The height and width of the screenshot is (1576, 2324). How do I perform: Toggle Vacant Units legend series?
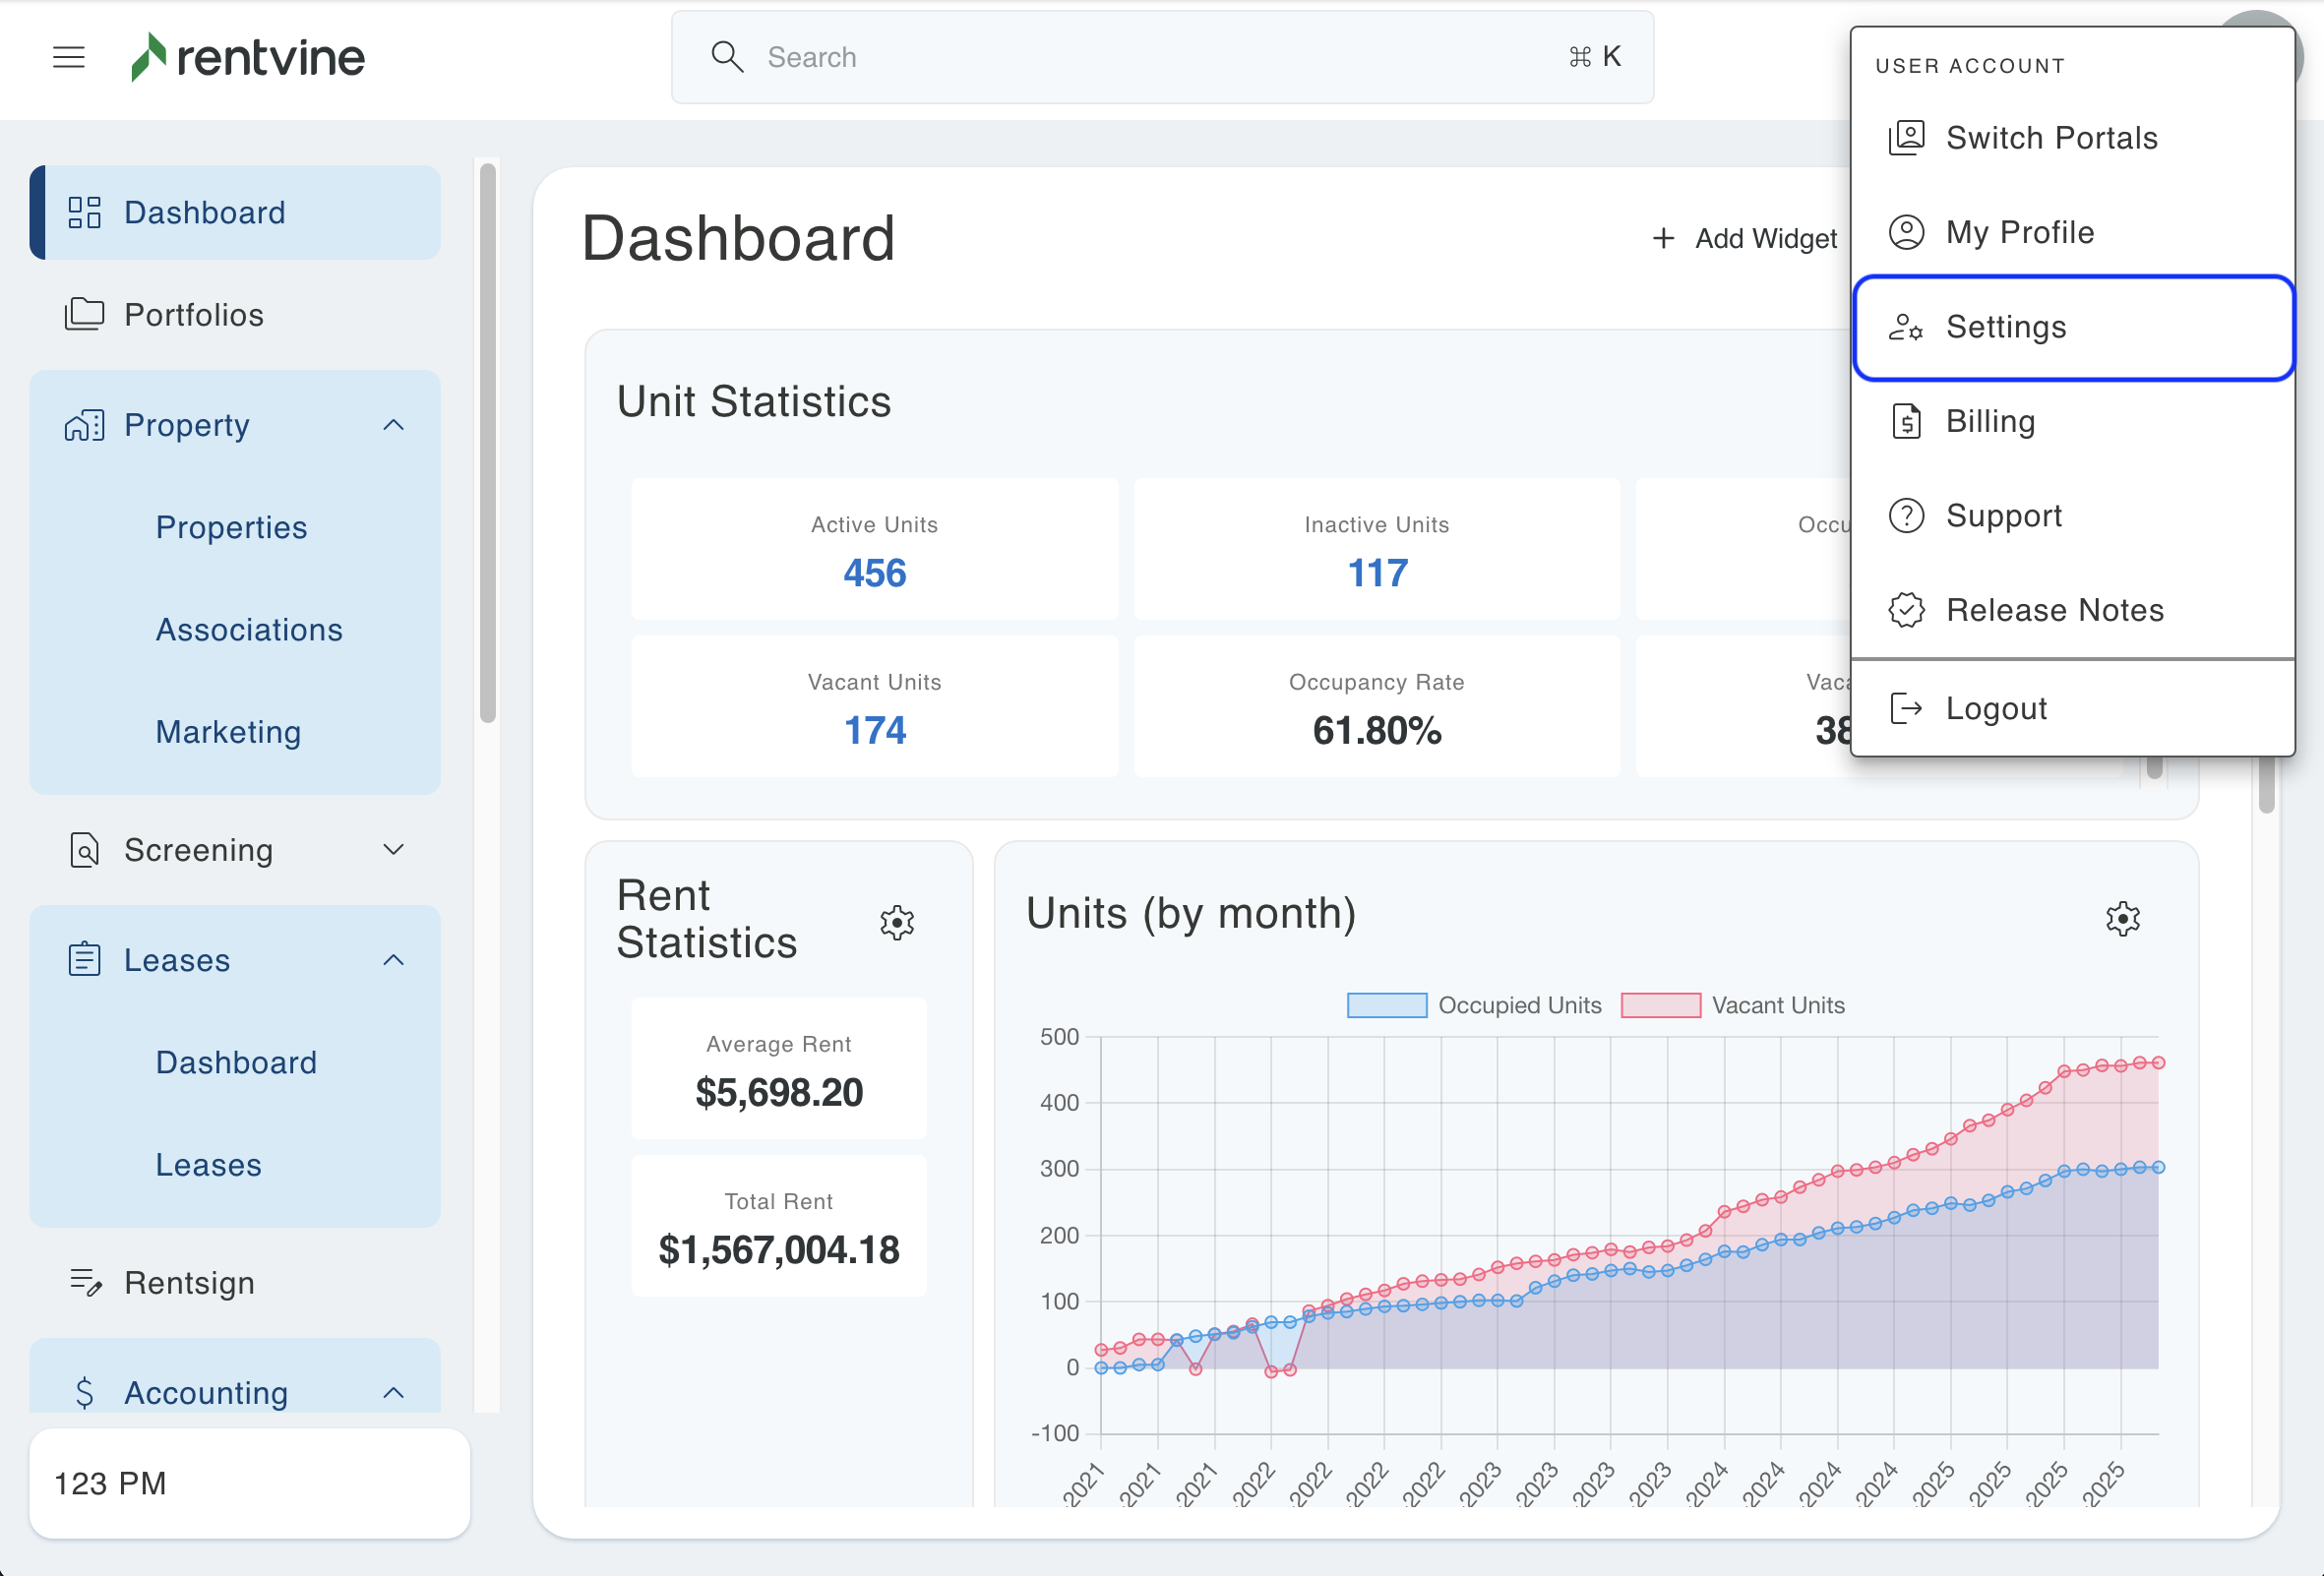tap(1660, 1005)
